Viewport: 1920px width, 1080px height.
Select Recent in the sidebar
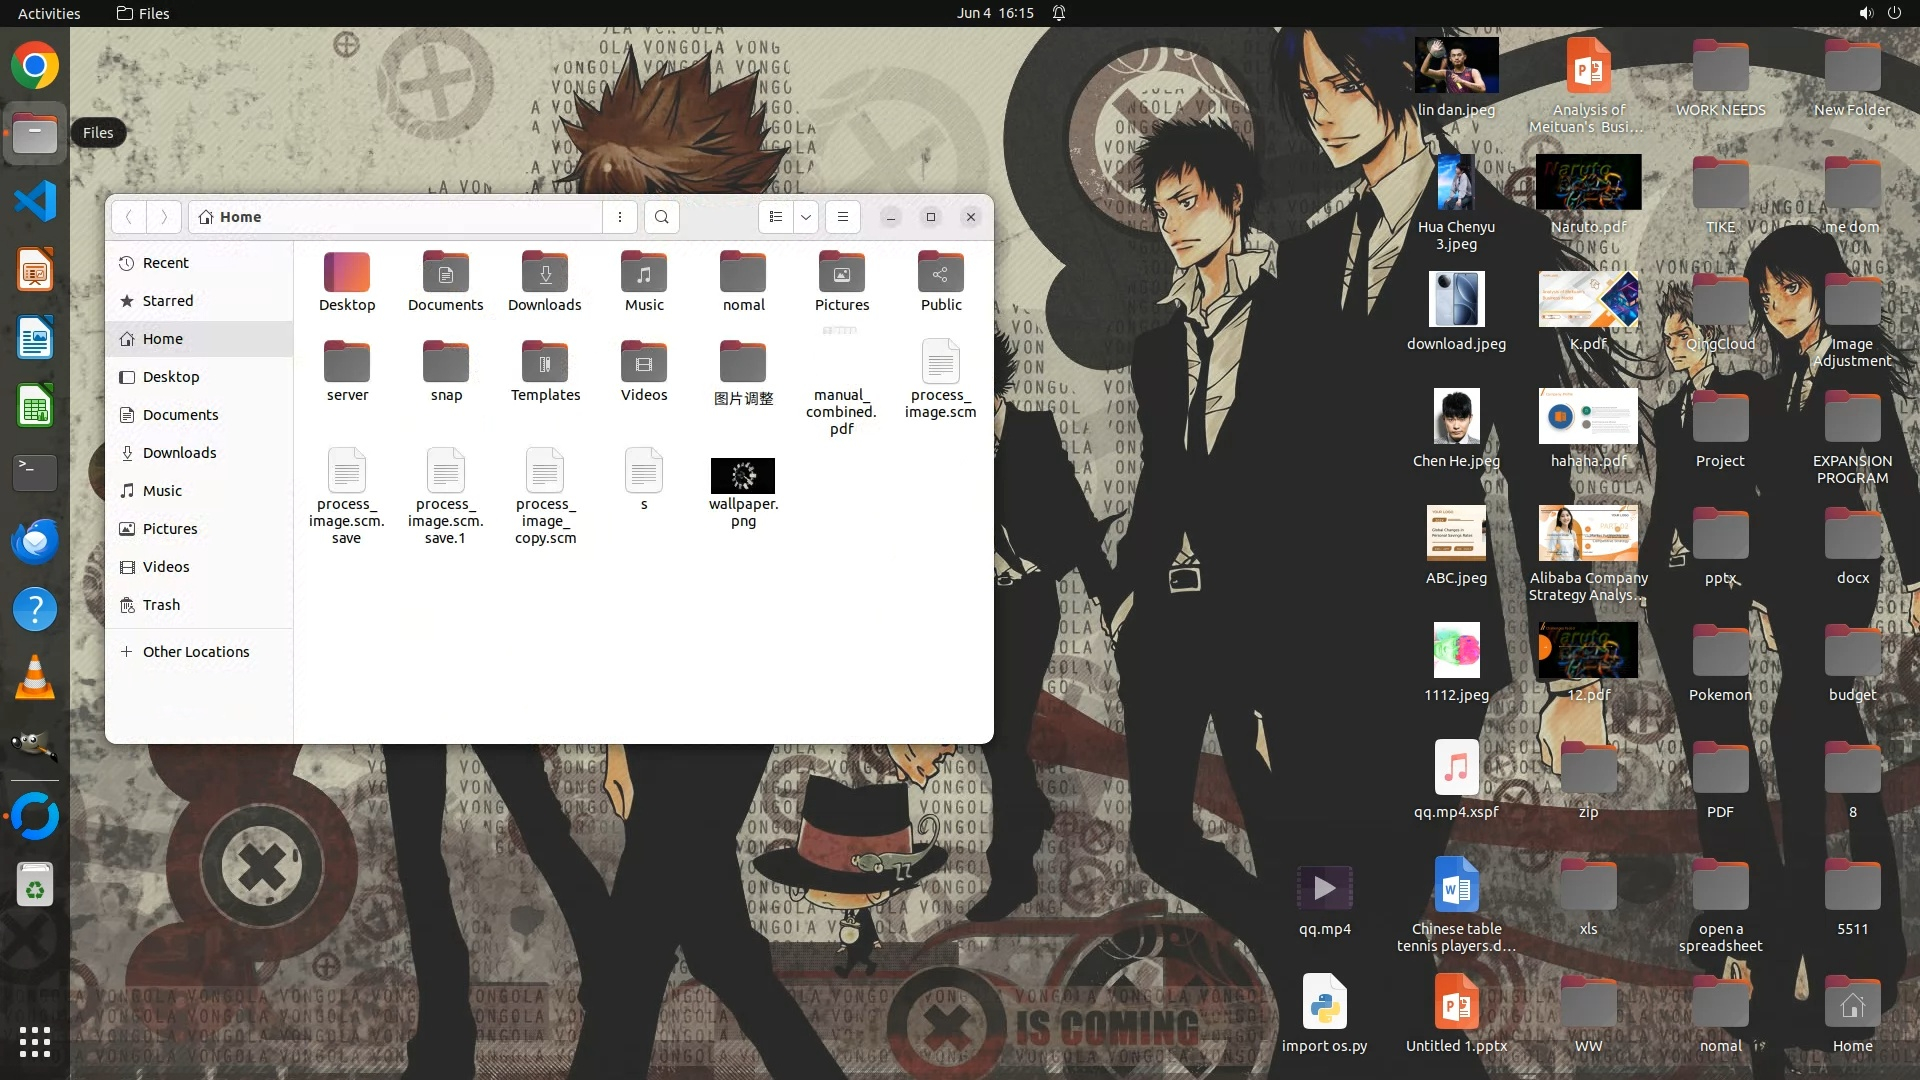pos(165,263)
